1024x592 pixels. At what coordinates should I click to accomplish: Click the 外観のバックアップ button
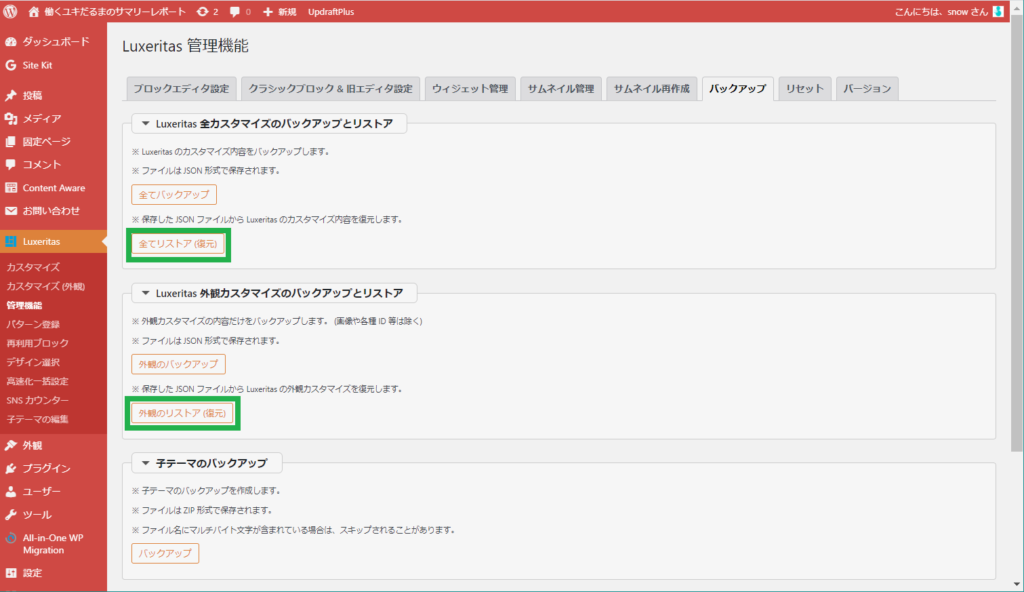pos(178,364)
